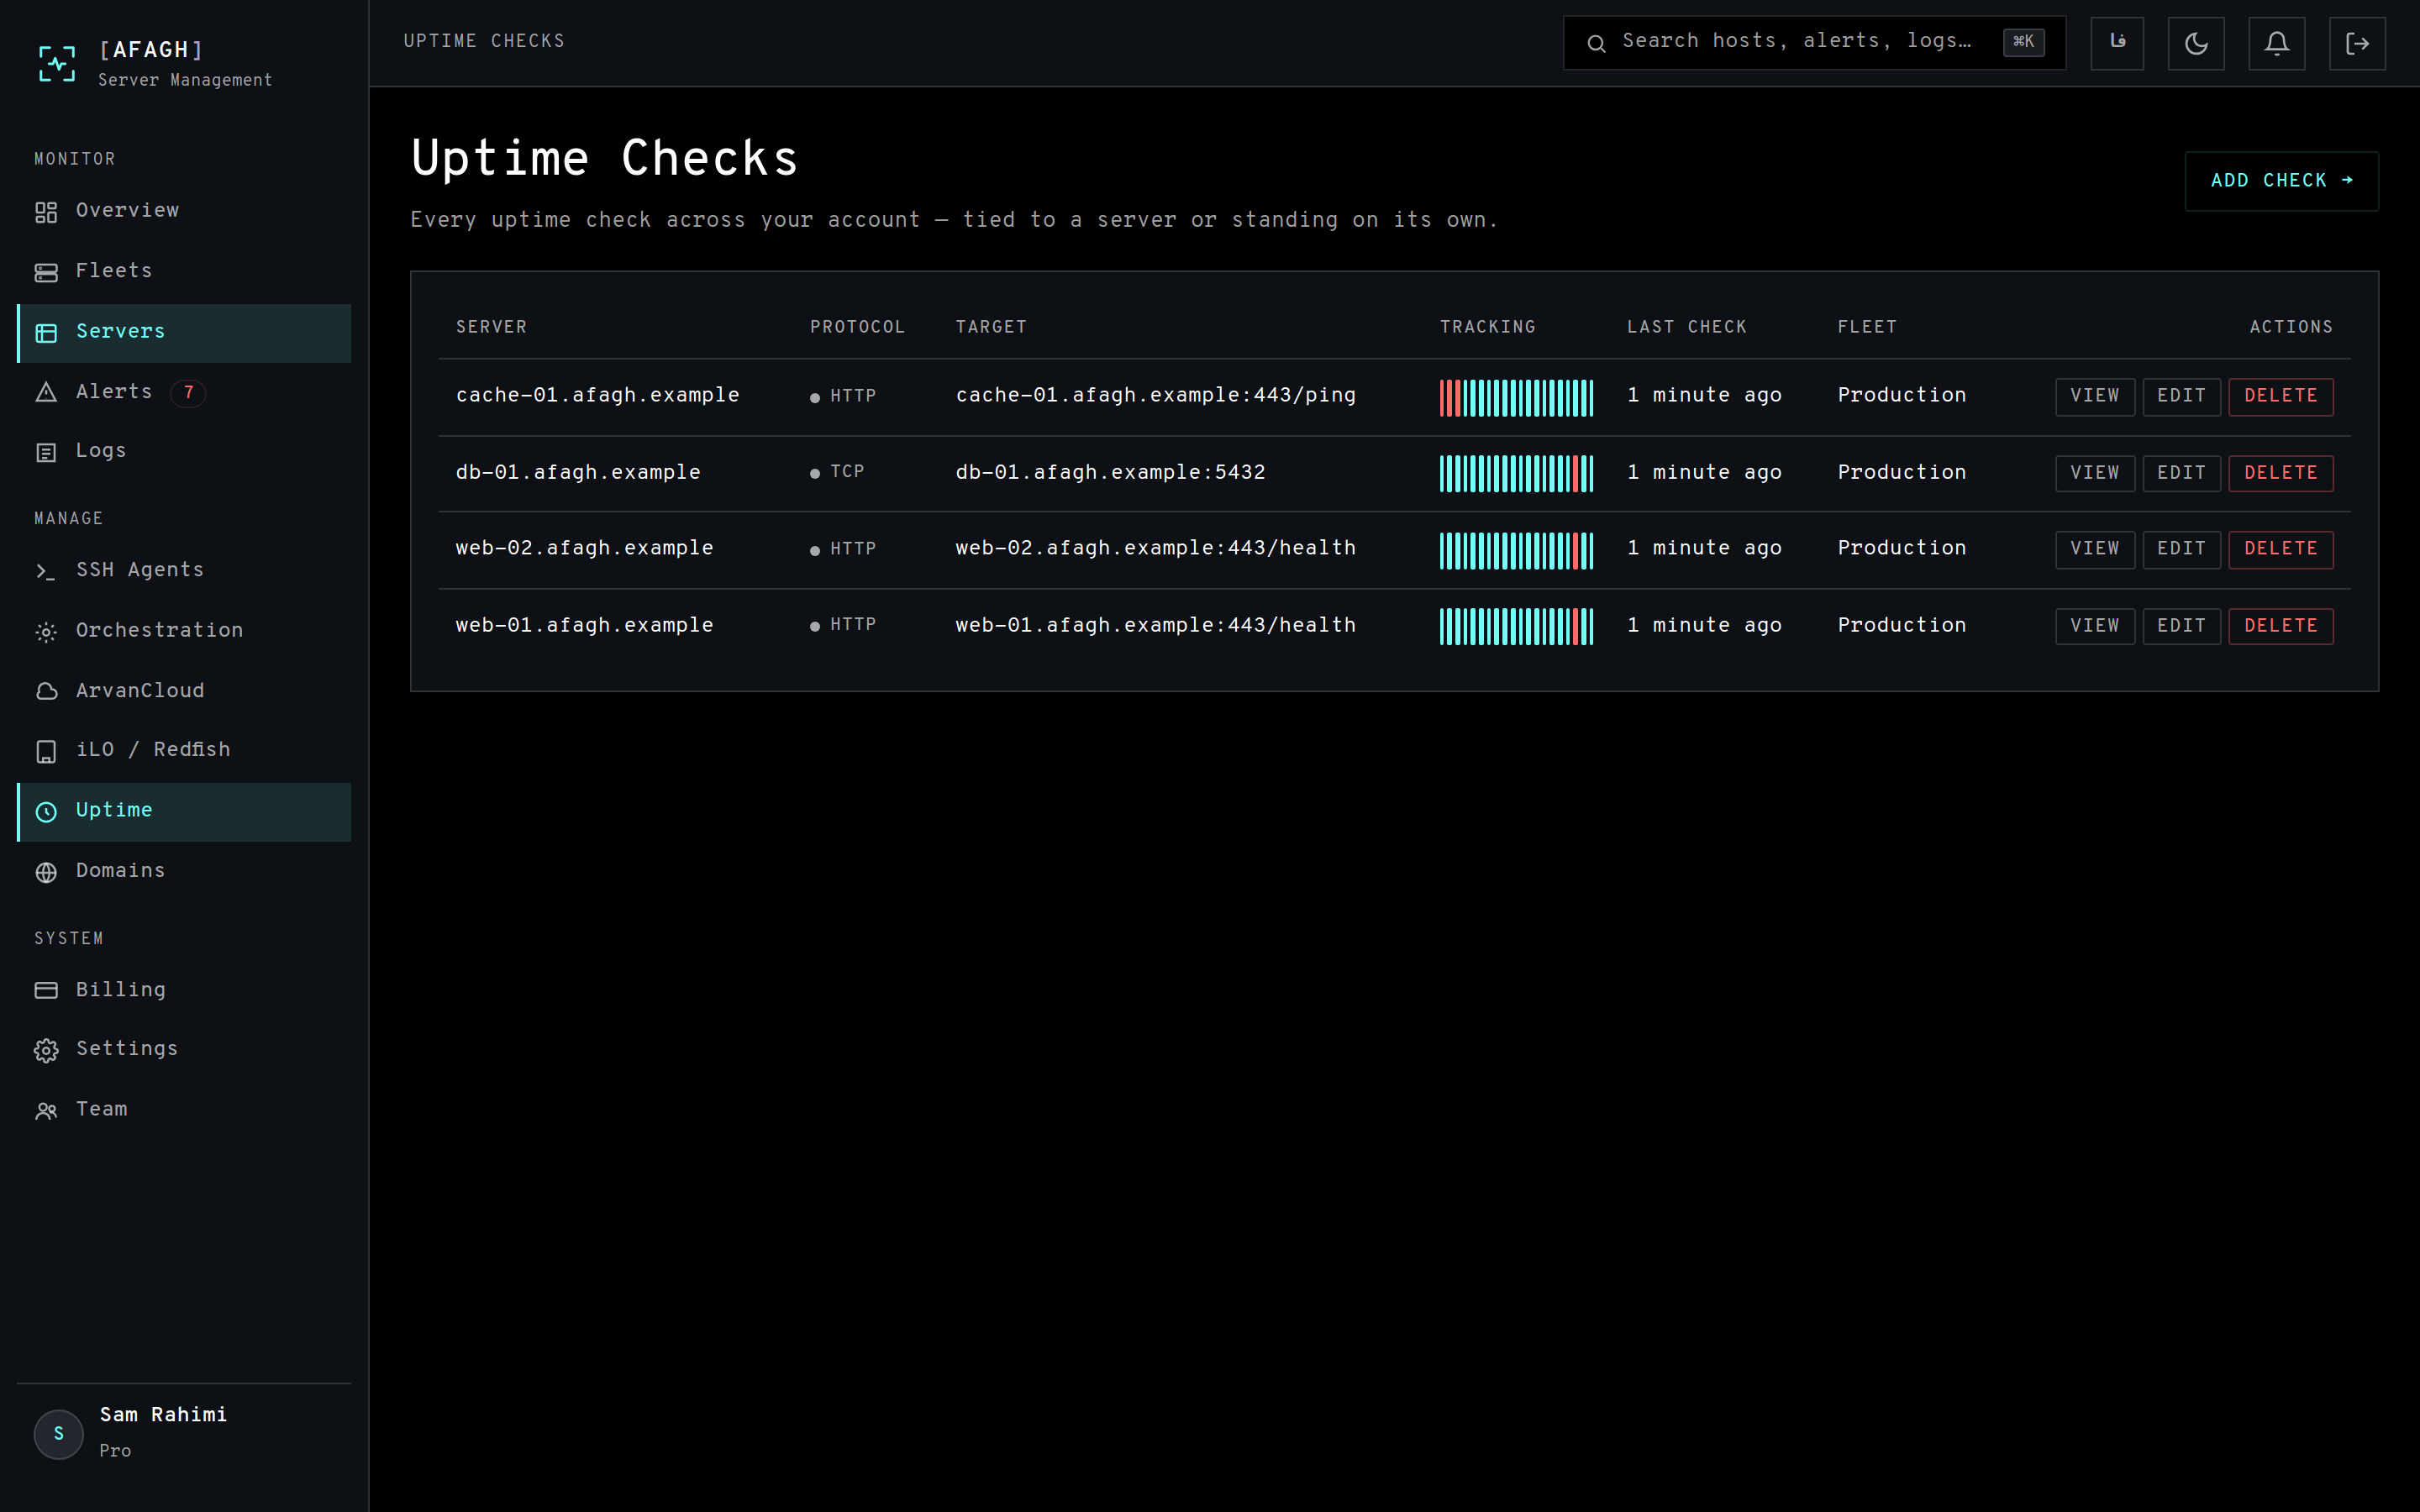2420x1512 pixels.
Task: Click the TRACKING column header
Action: coord(1487,327)
